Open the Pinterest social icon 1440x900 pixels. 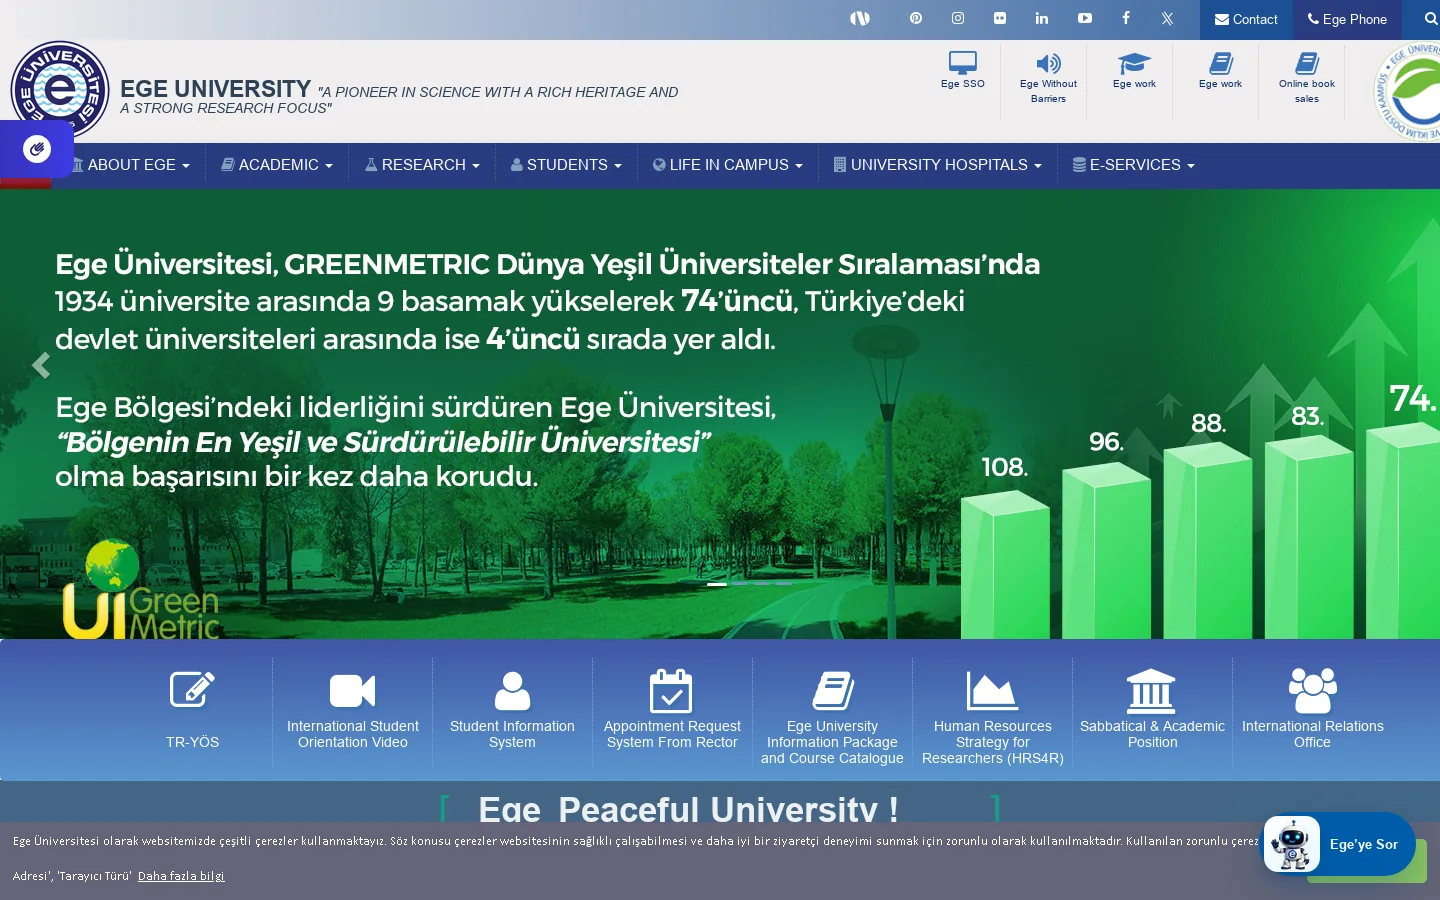(915, 18)
